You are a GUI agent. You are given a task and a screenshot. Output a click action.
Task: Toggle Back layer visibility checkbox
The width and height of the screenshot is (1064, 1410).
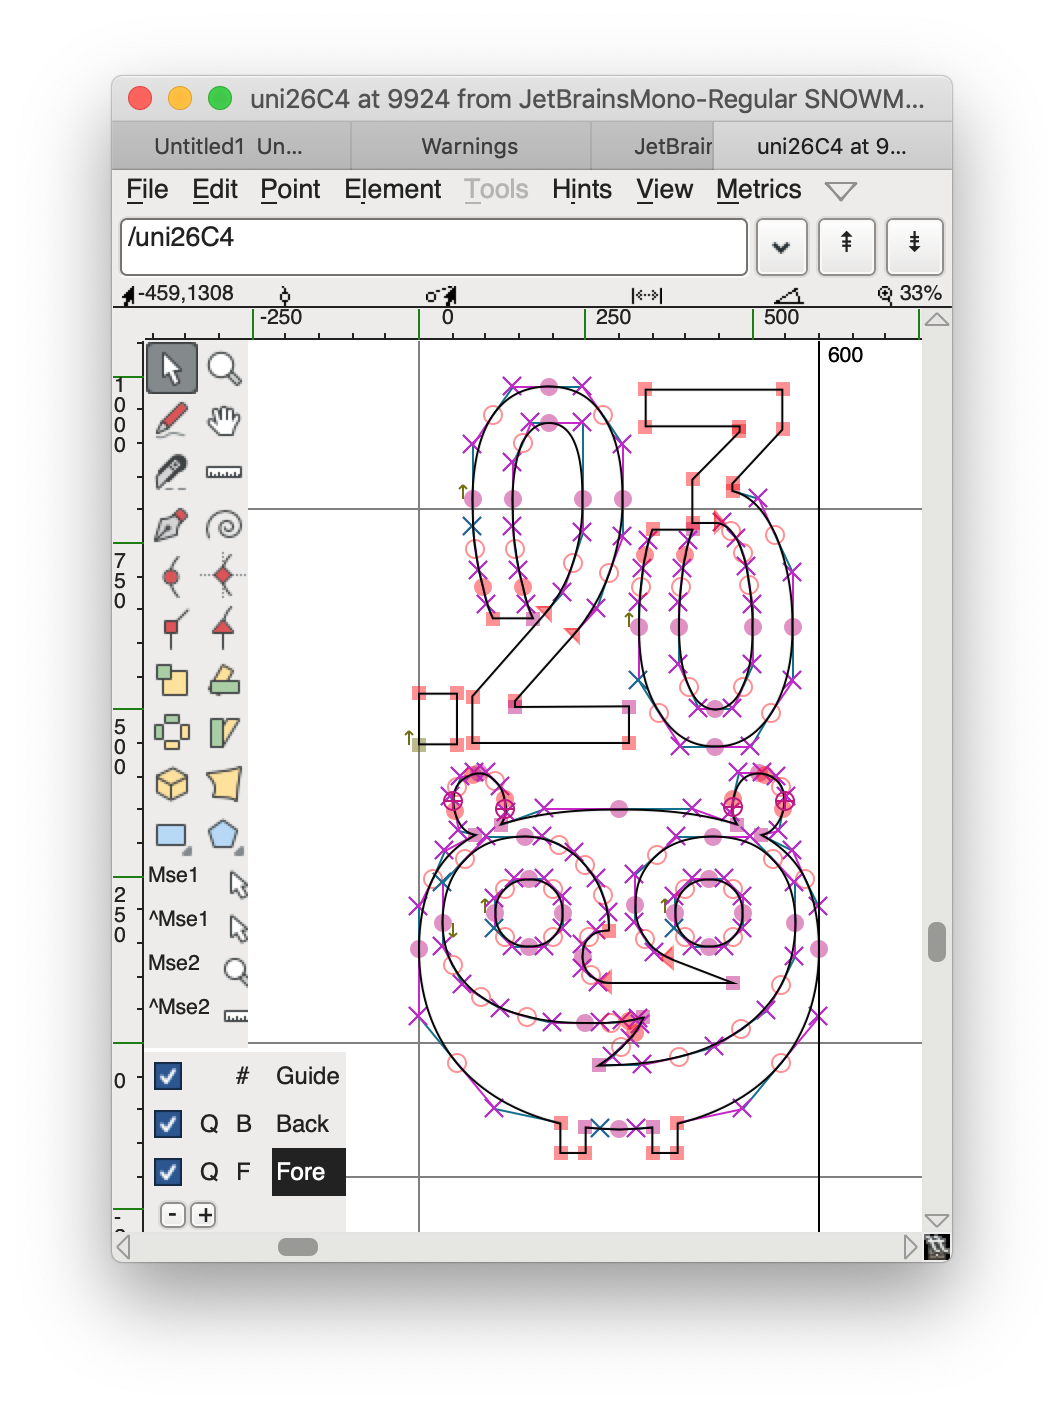[x=168, y=1124]
